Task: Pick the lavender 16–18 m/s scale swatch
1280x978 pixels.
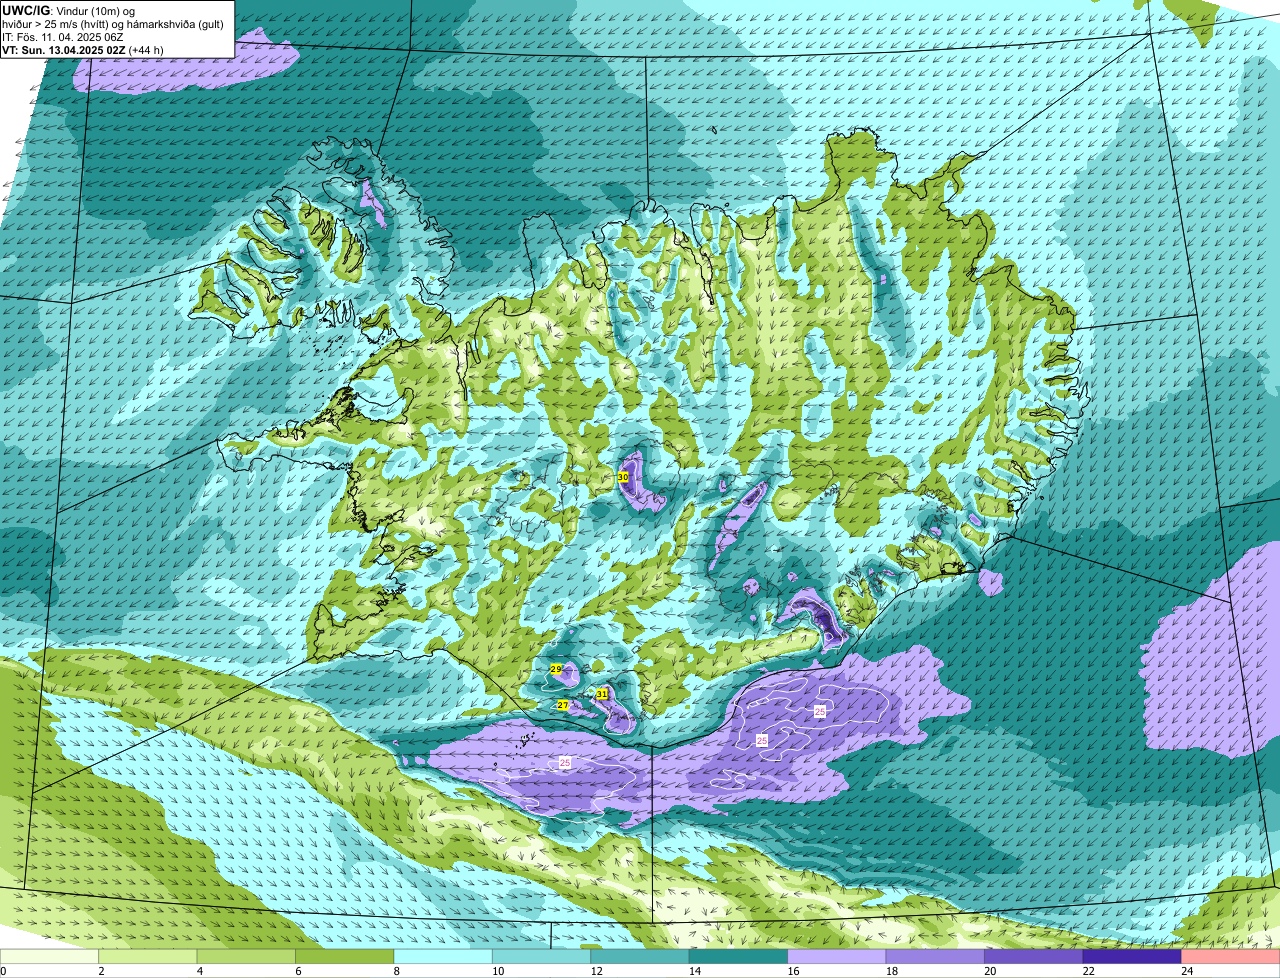Action: (x=837, y=957)
